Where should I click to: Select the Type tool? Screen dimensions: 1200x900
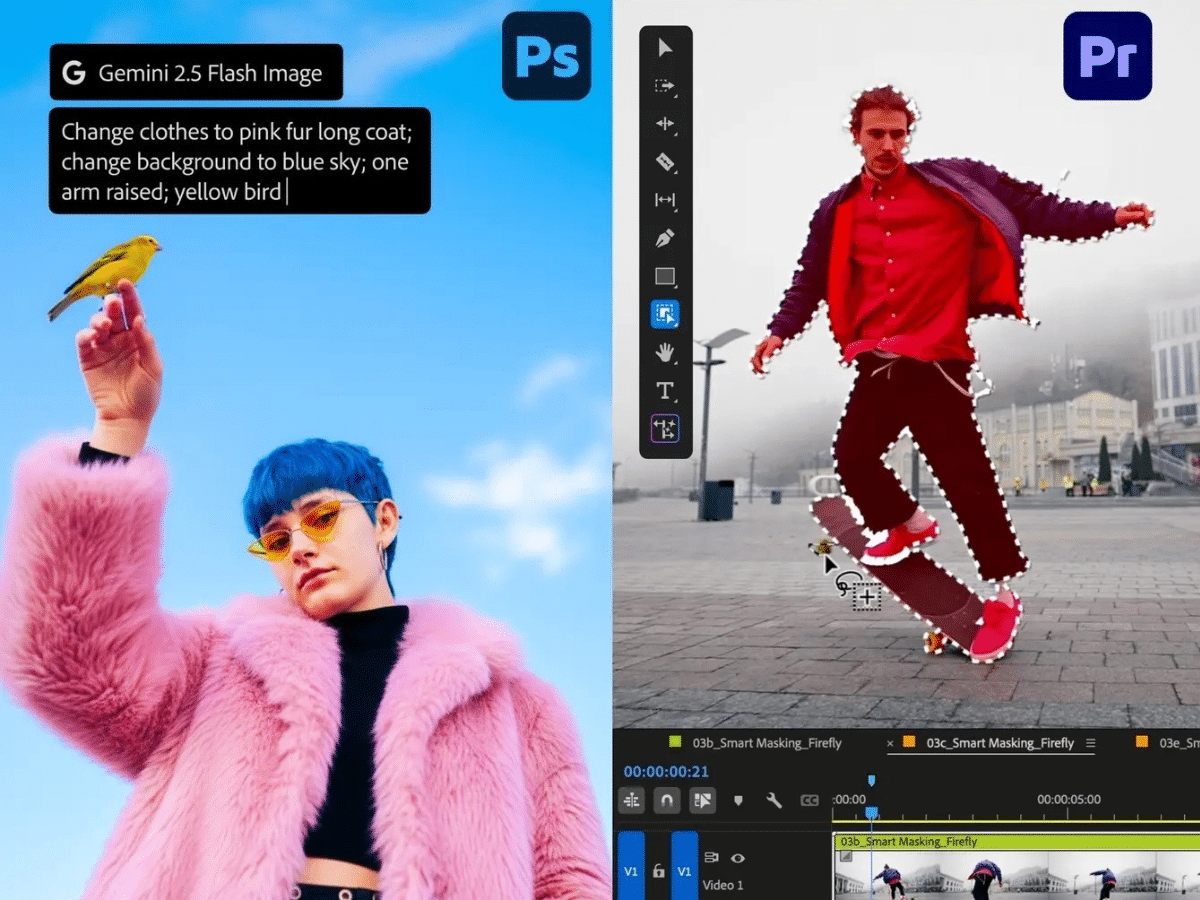[x=665, y=390]
